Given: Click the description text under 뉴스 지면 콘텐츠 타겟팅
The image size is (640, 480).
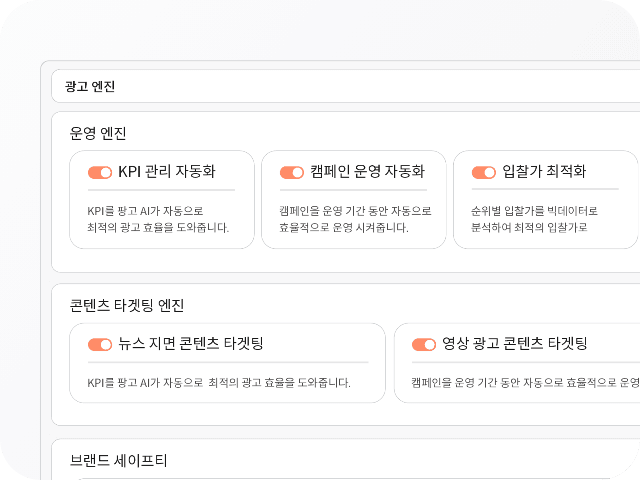Looking at the screenshot, I should tap(219, 383).
